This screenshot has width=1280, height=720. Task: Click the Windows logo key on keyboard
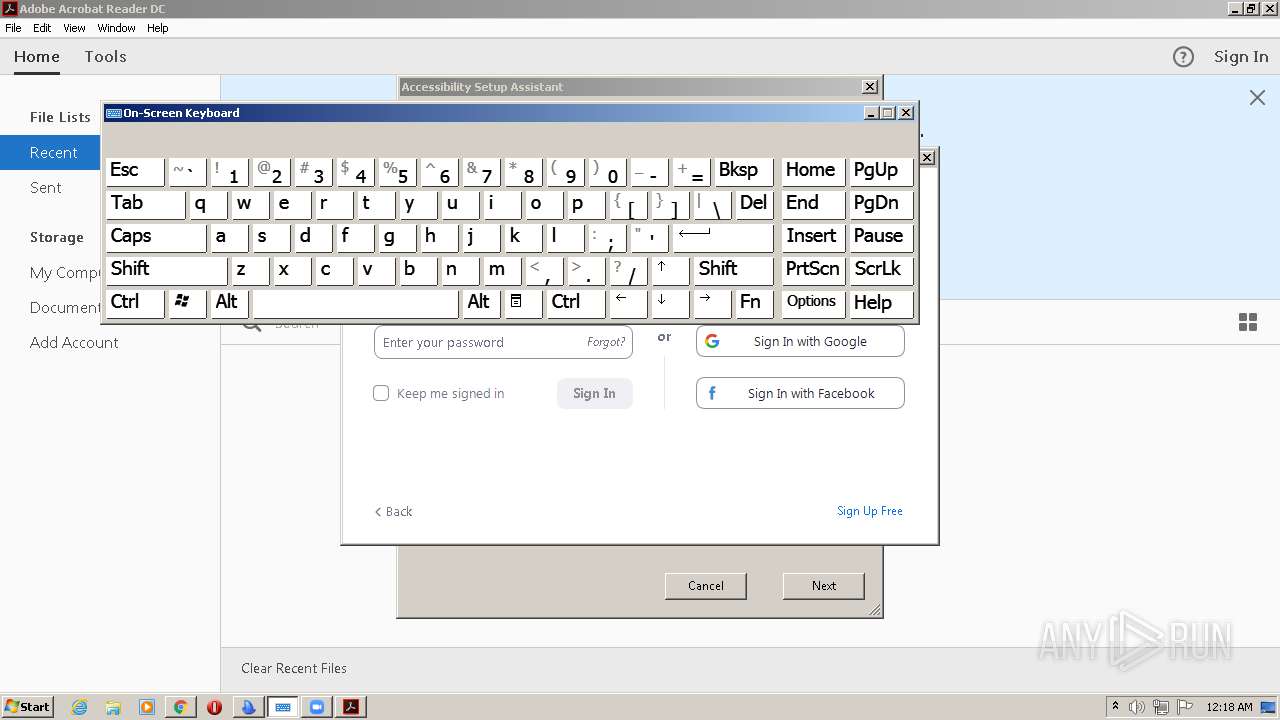pyautogui.click(x=187, y=302)
